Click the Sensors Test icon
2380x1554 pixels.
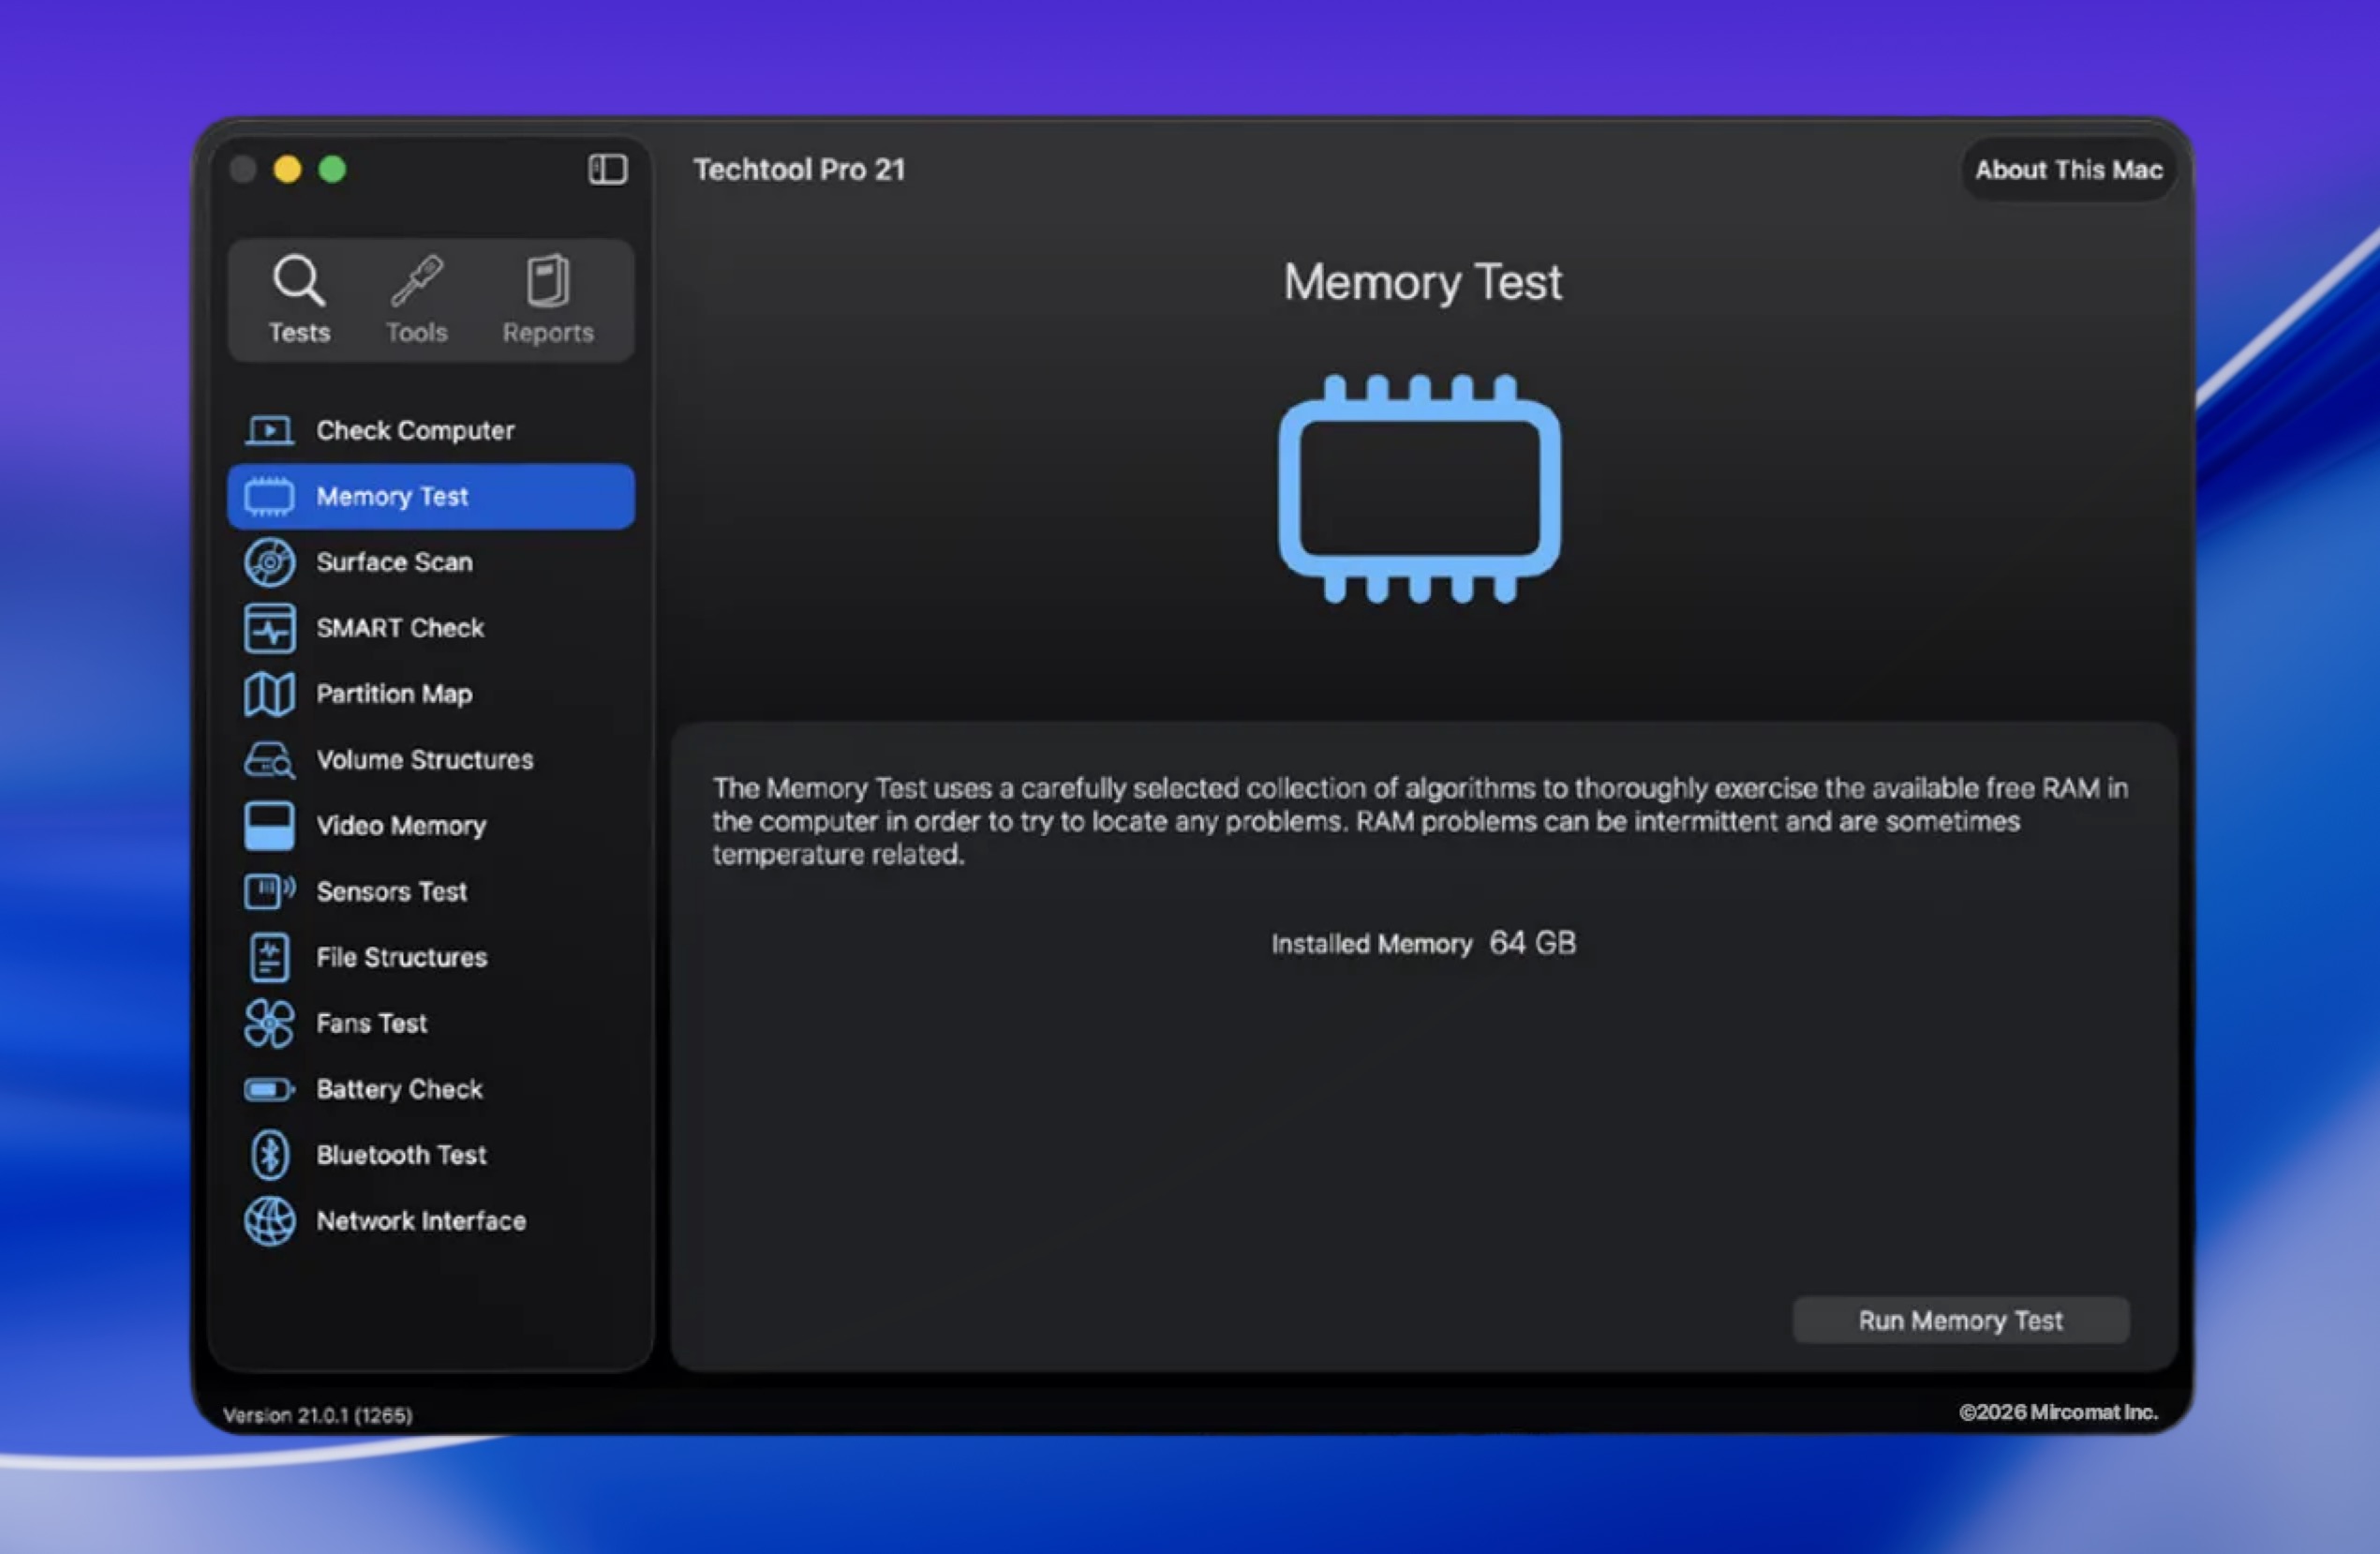tap(269, 891)
